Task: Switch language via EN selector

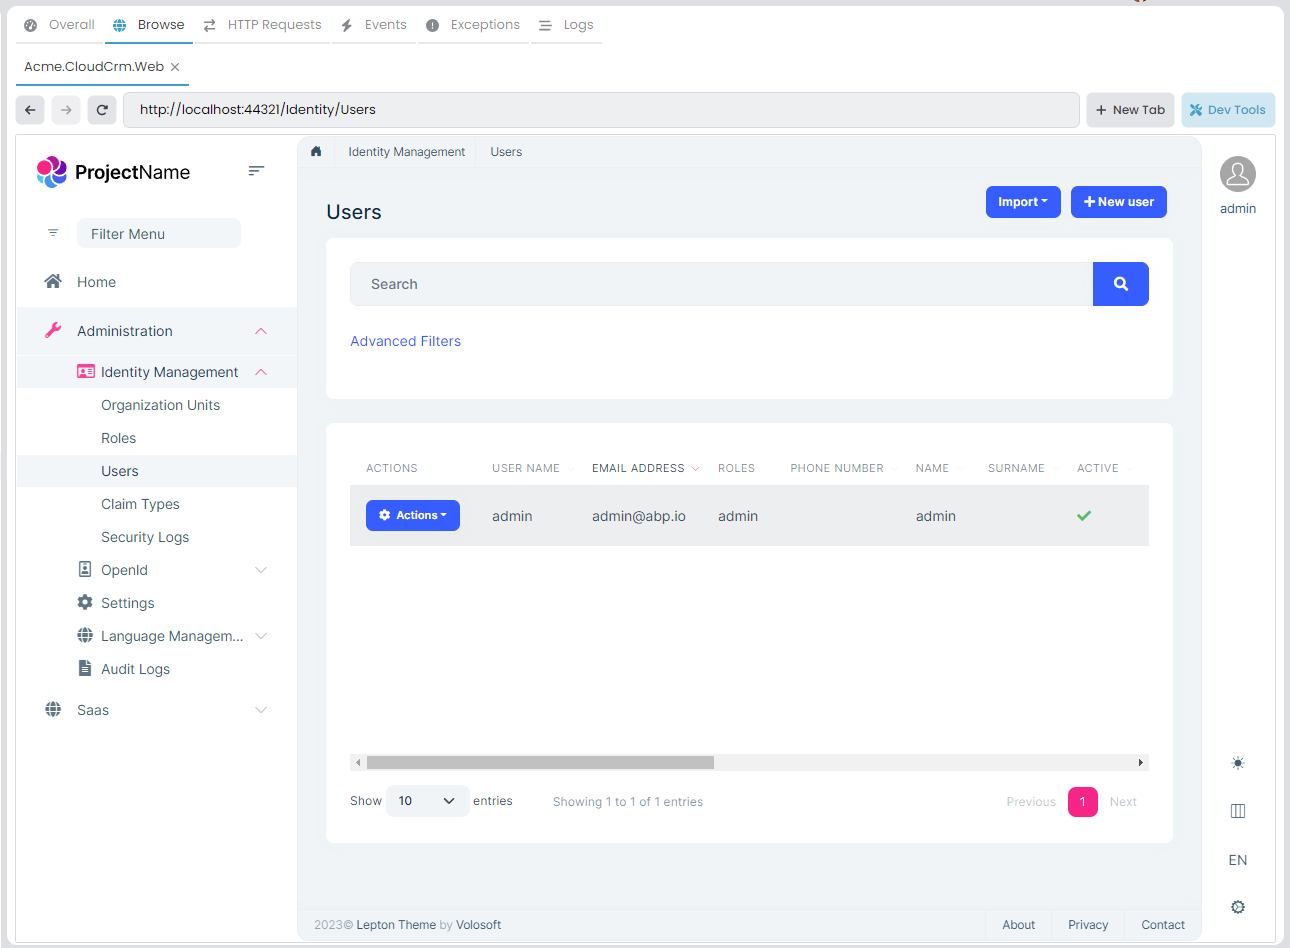Action: click(1237, 860)
